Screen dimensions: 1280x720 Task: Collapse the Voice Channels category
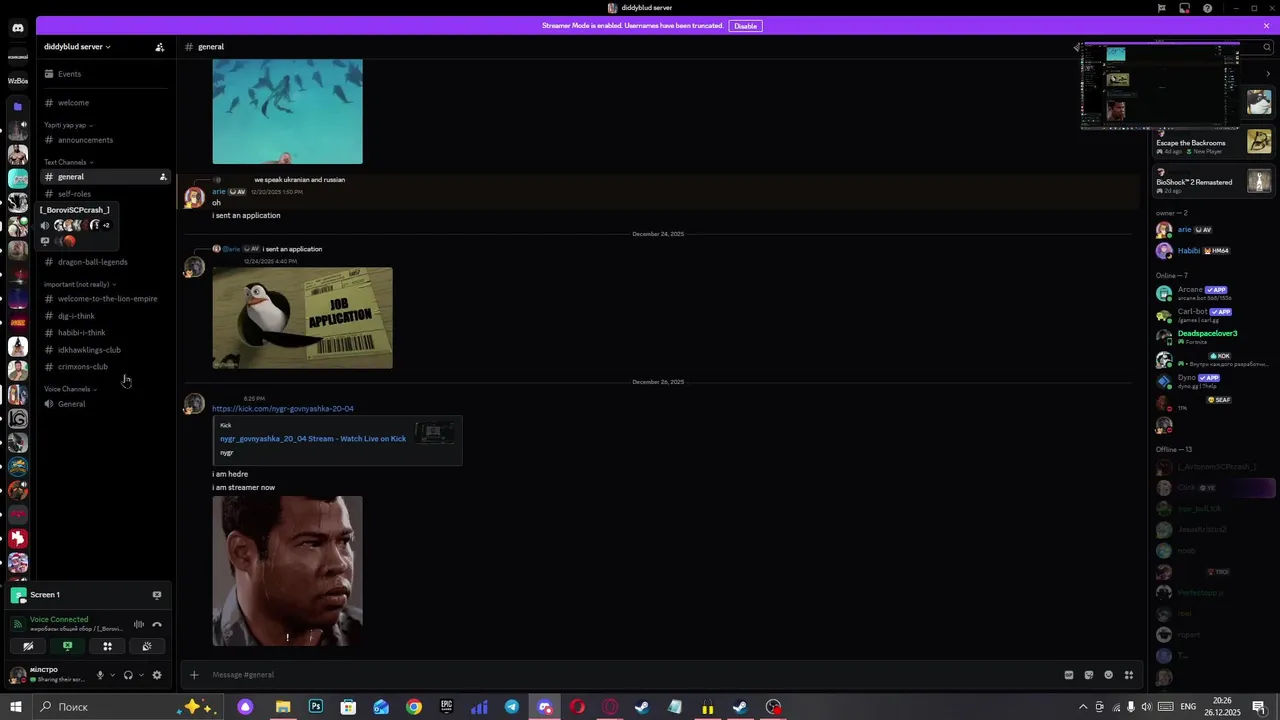click(x=70, y=389)
